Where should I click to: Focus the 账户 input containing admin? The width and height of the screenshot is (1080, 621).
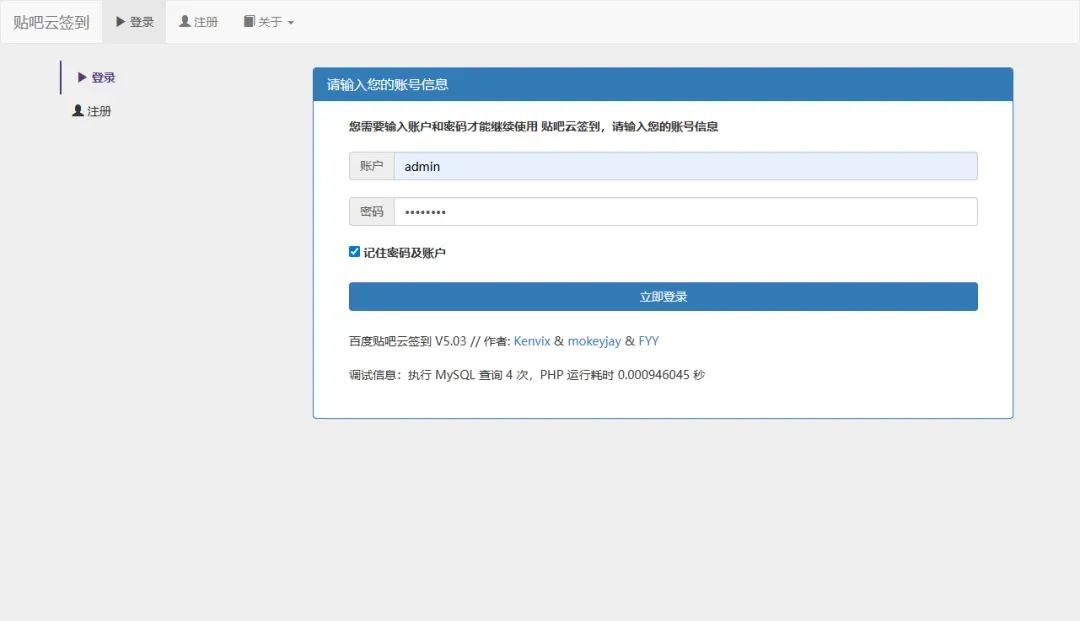(x=685, y=166)
